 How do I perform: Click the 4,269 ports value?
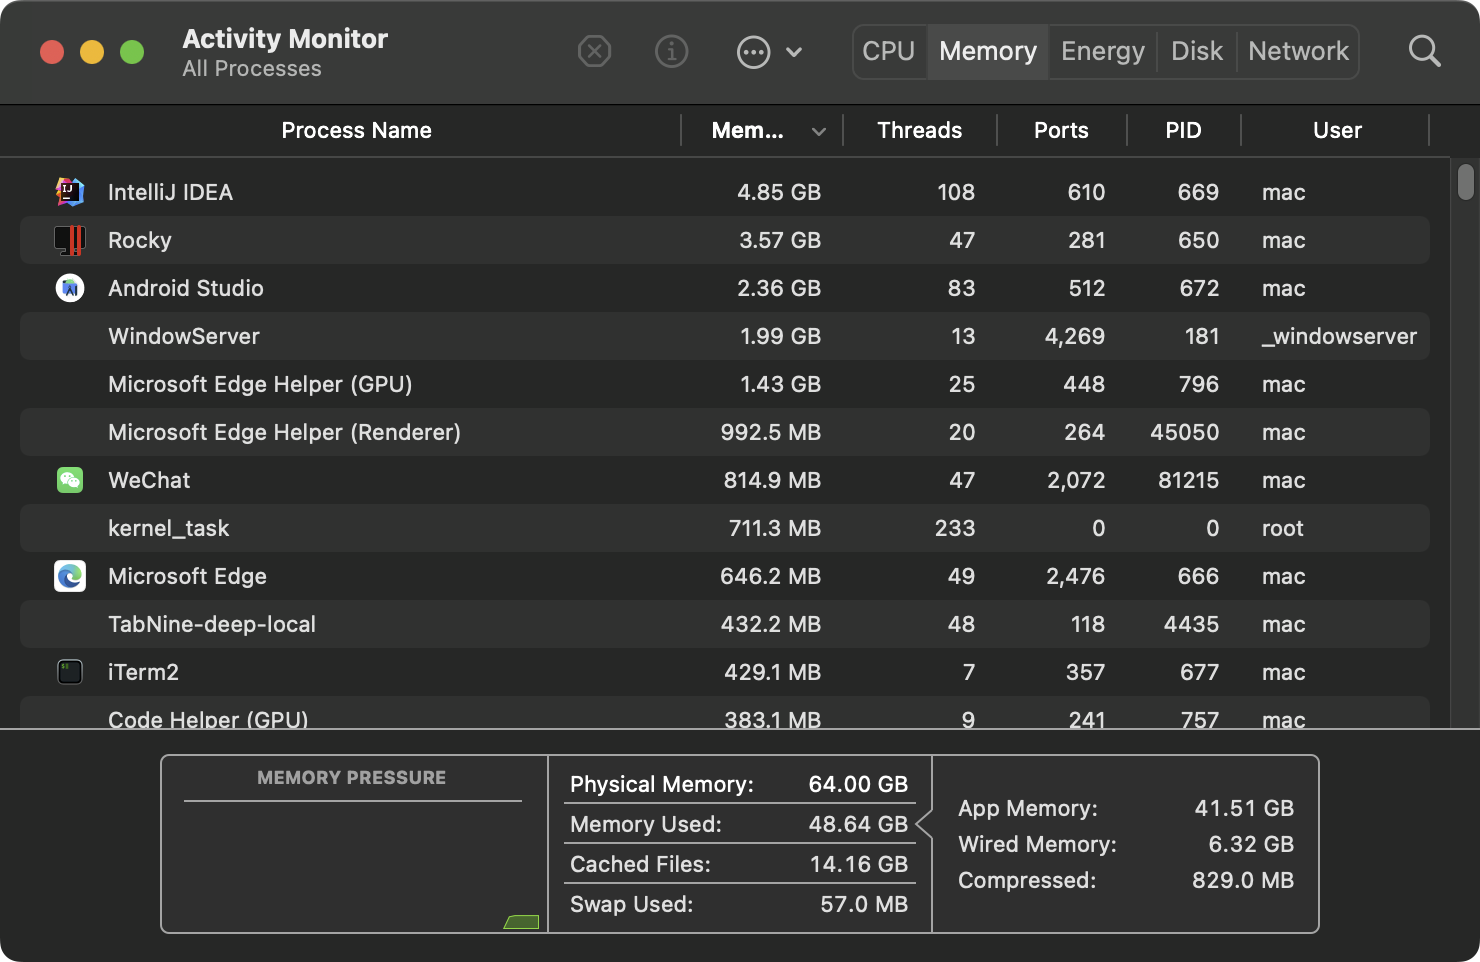(x=1075, y=336)
